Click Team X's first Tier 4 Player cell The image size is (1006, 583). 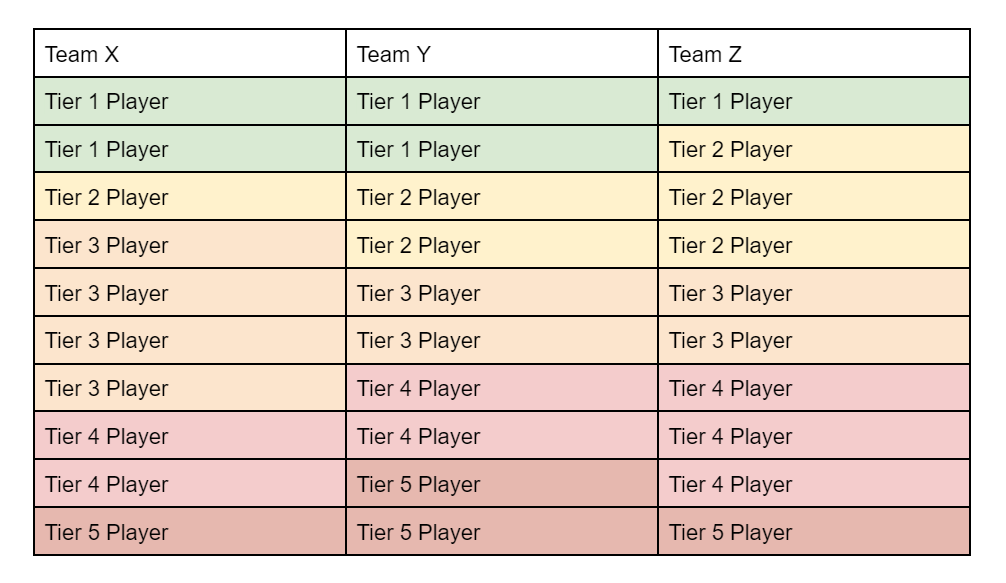coord(190,435)
